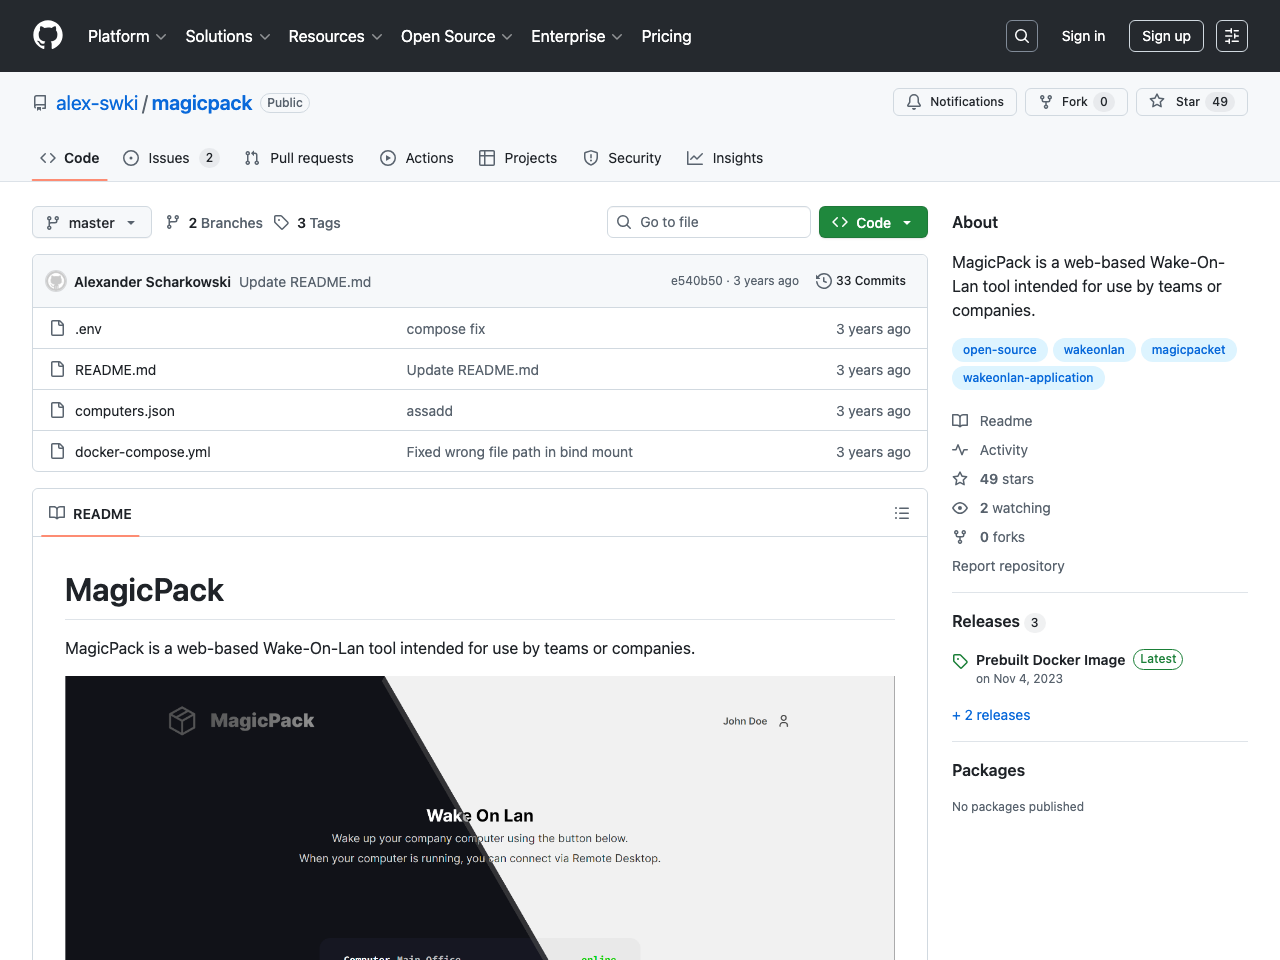Open the Insights tab
Viewport: 1280px width, 960px height.
coord(725,158)
